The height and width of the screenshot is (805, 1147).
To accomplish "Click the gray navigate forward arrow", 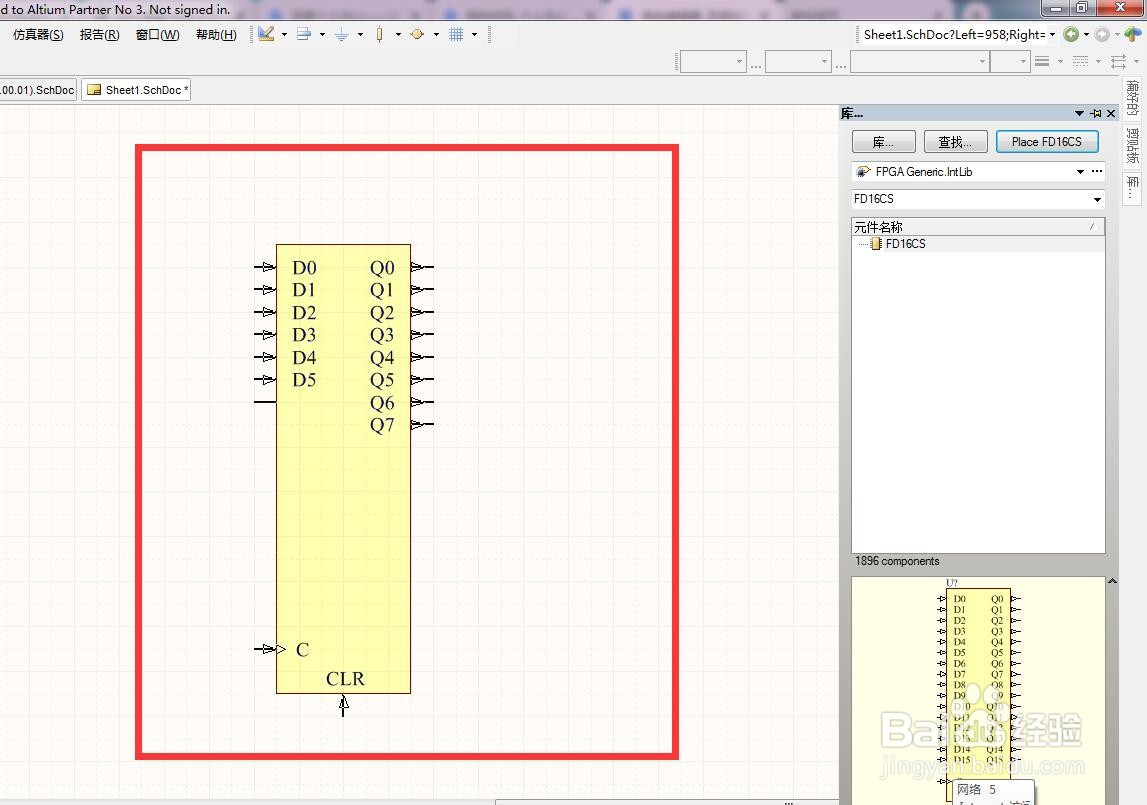I will (x=1102, y=34).
